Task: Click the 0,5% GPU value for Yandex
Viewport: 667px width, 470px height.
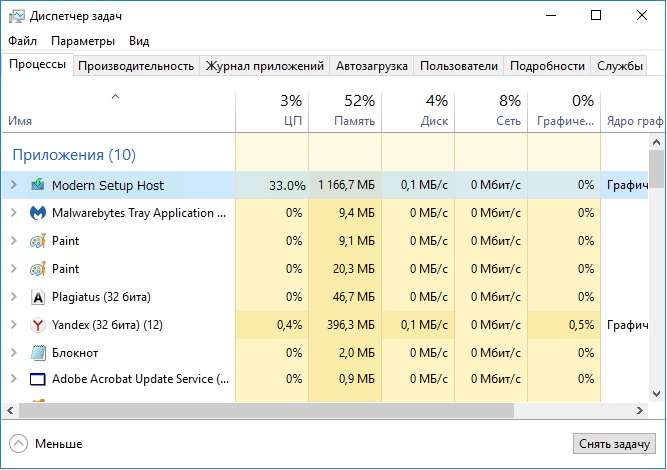Action: point(581,325)
